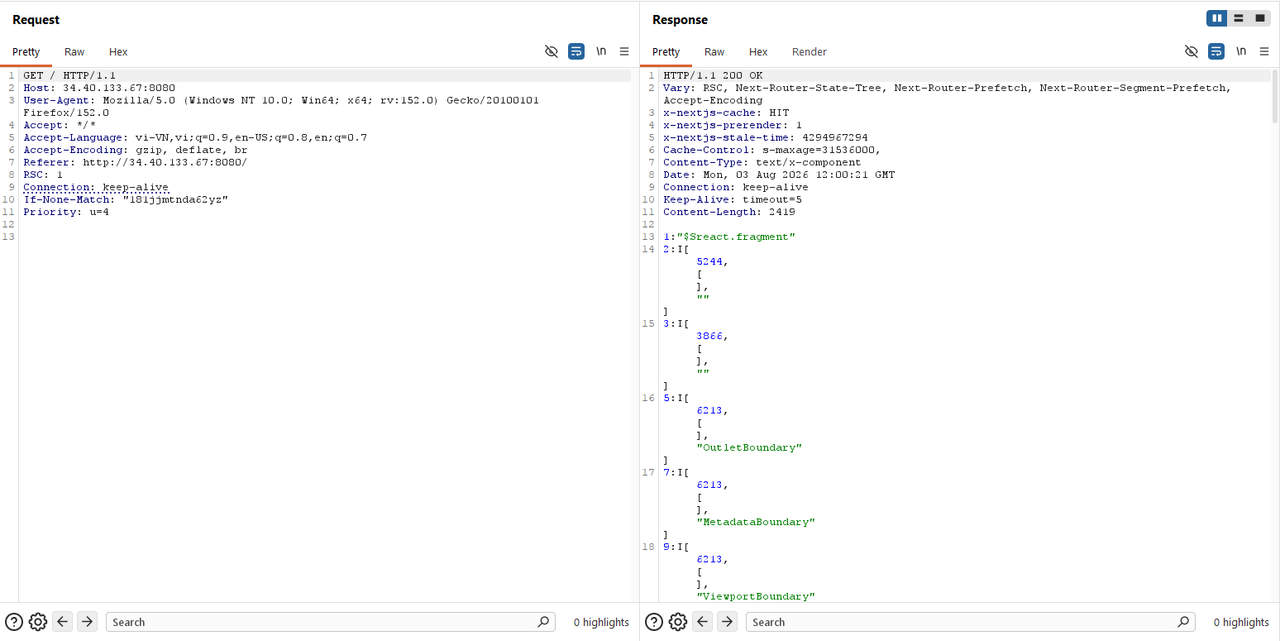Switch to Response Hex tab
This screenshot has height=641, width=1280.
pos(758,52)
